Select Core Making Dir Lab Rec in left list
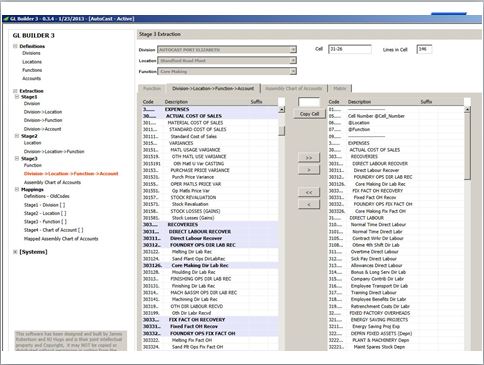484x365 pixels. pyautogui.click(x=210, y=265)
